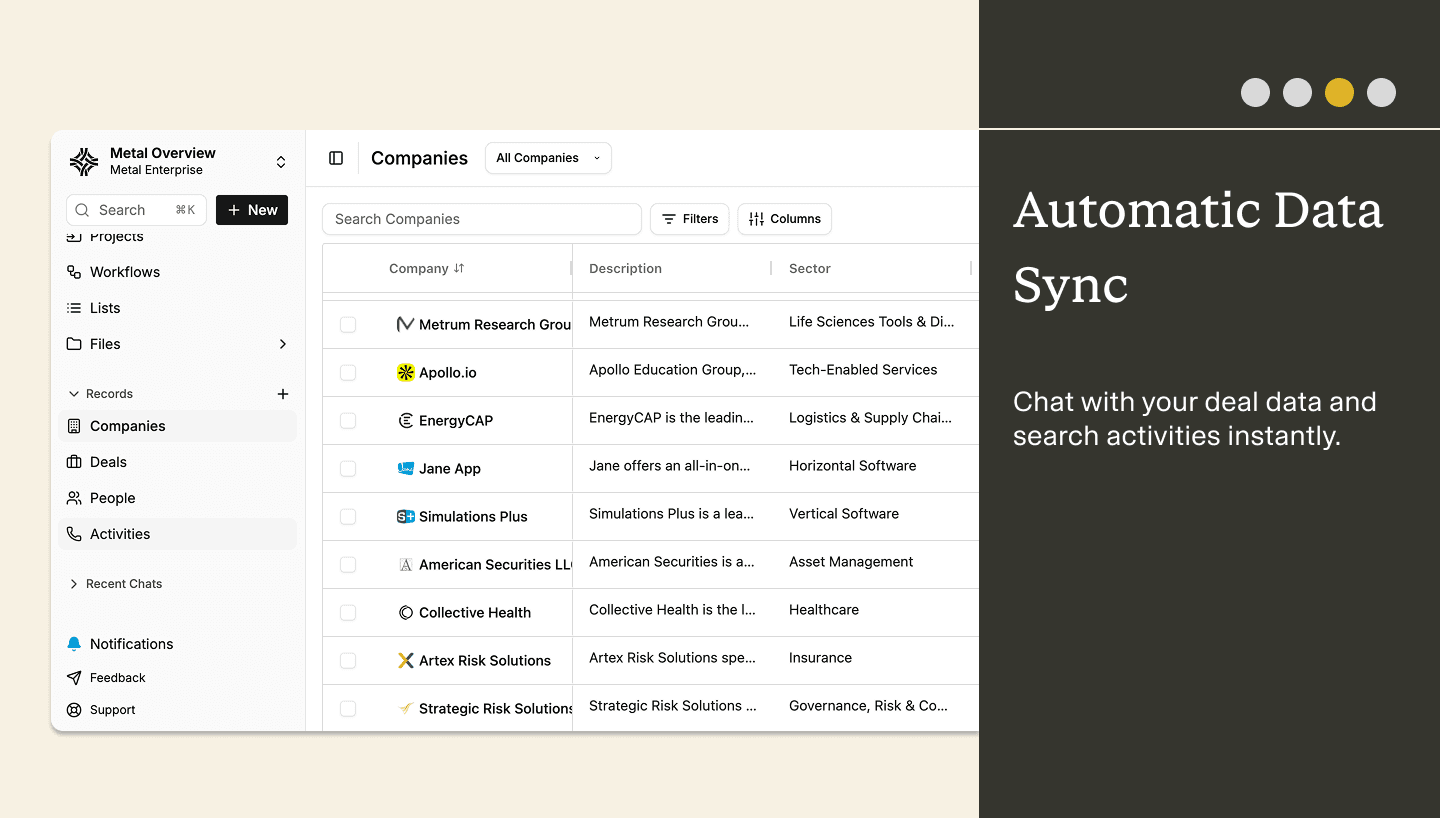
Task: Check the Collective Health row checkbox
Action: click(348, 612)
